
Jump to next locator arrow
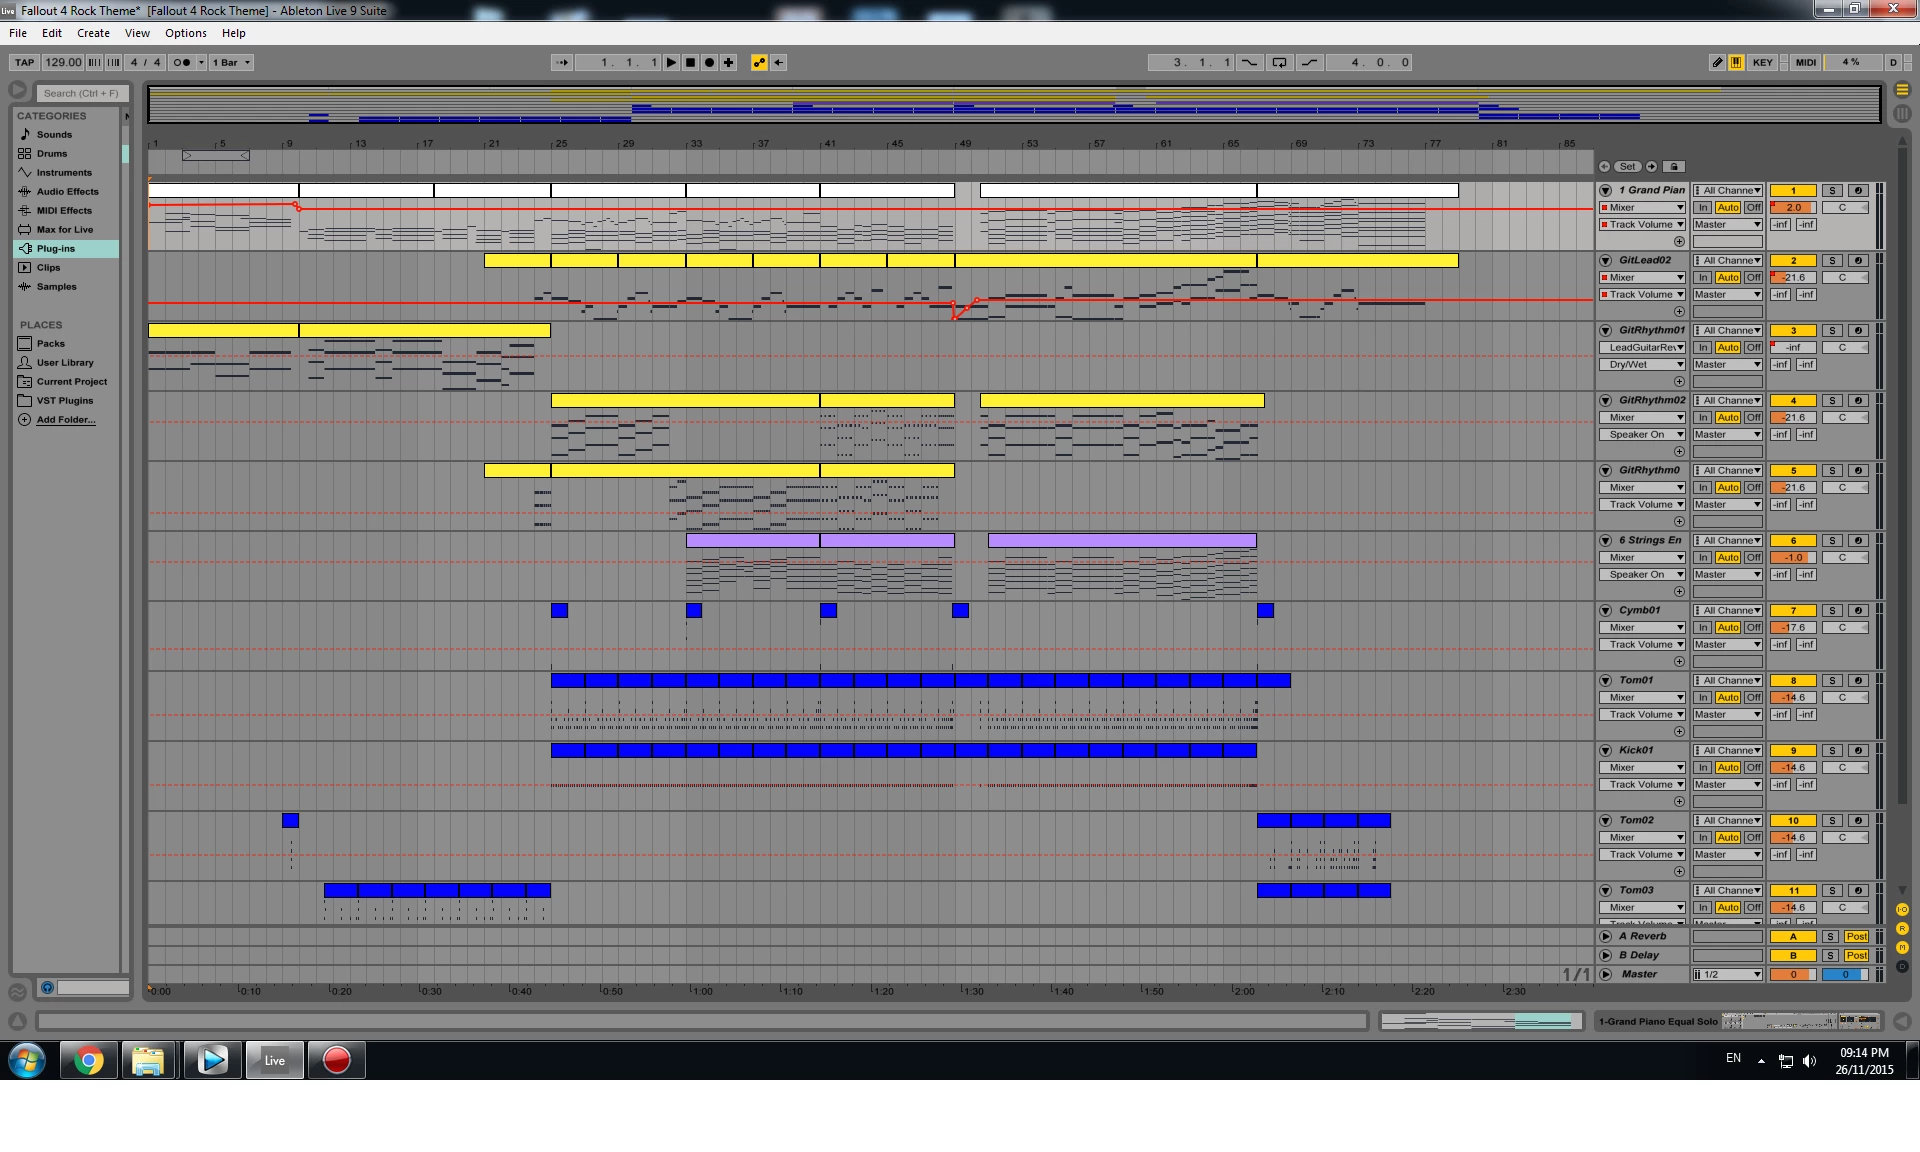pyautogui.click(x=1652, y=167)
